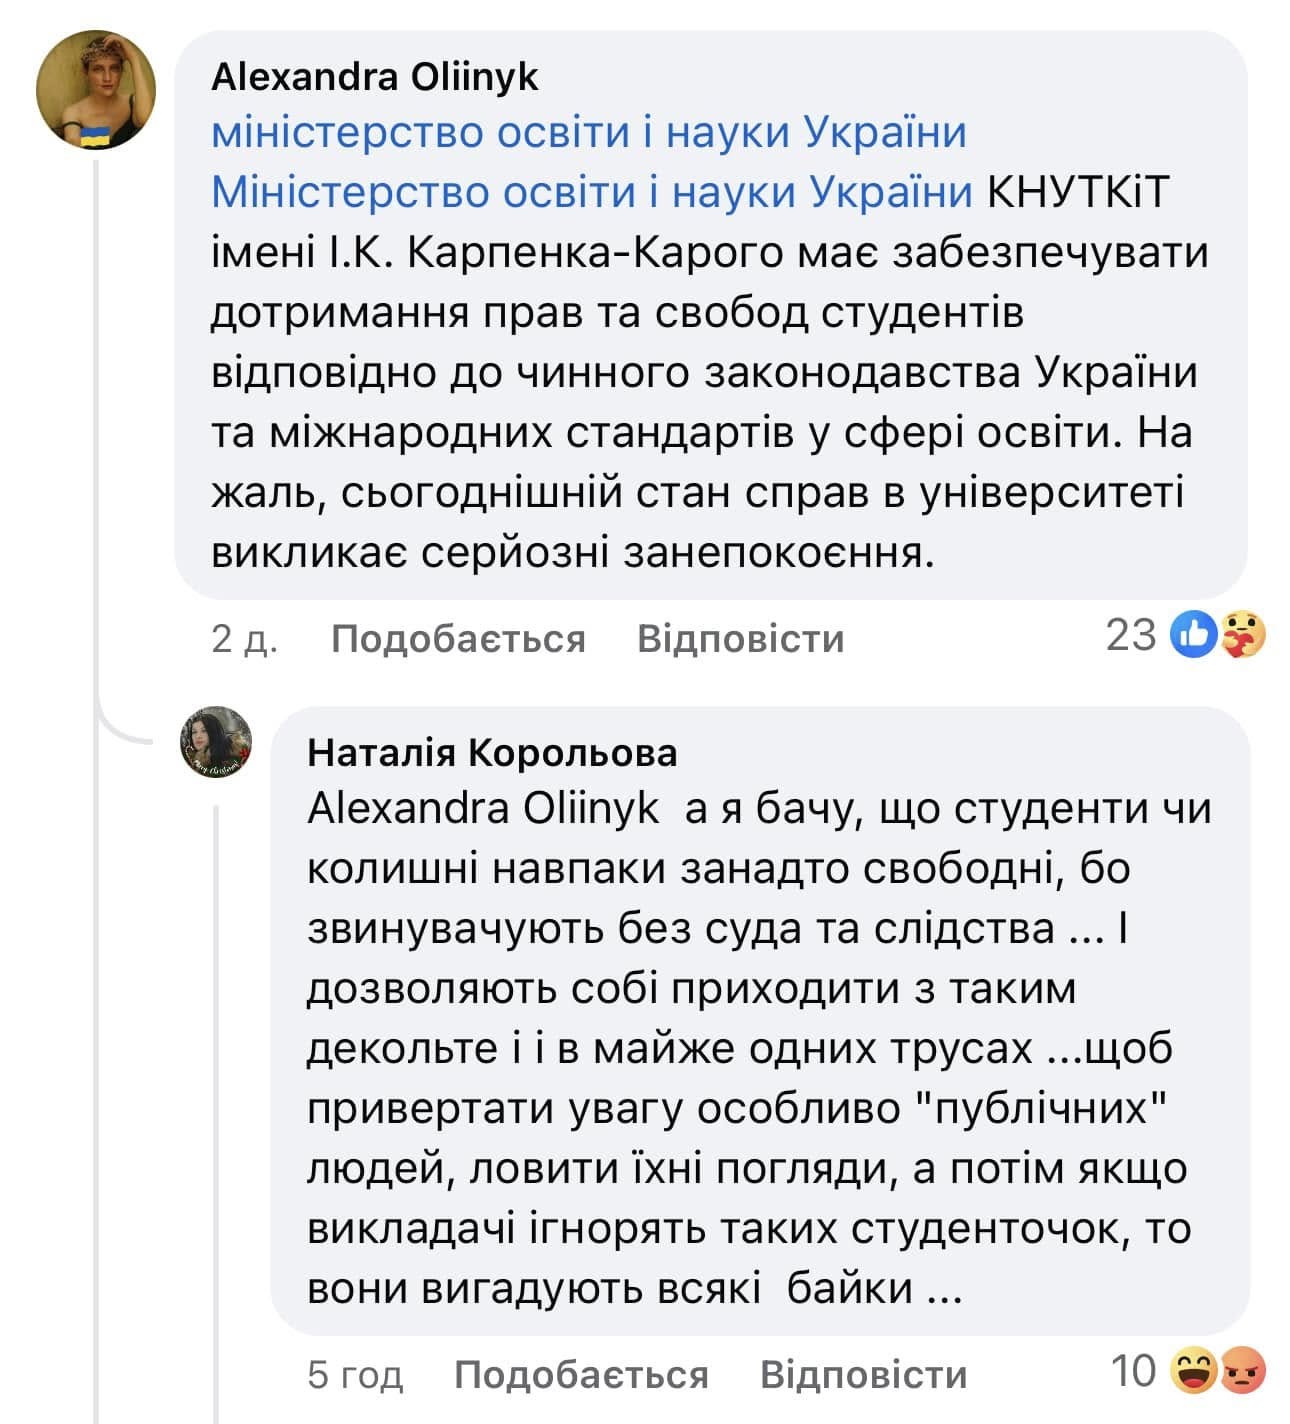The image size is (1290, 1424).
Task: Click Alexandra Oliinyk's profile avatar
Action: point(96,90)
